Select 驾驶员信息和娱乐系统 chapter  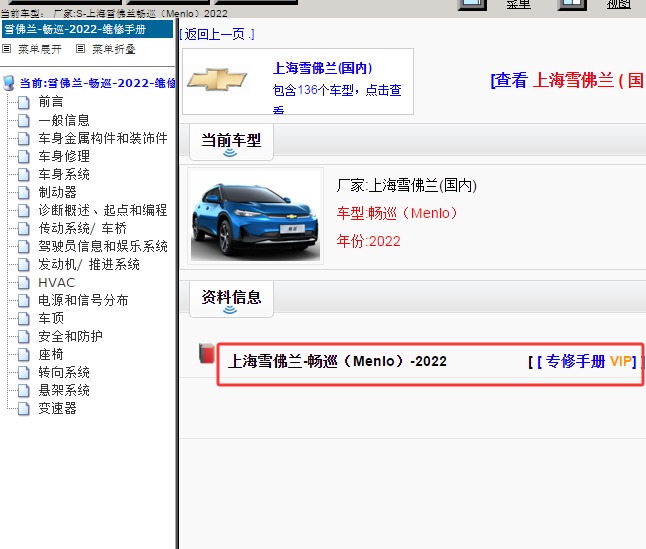103,246
